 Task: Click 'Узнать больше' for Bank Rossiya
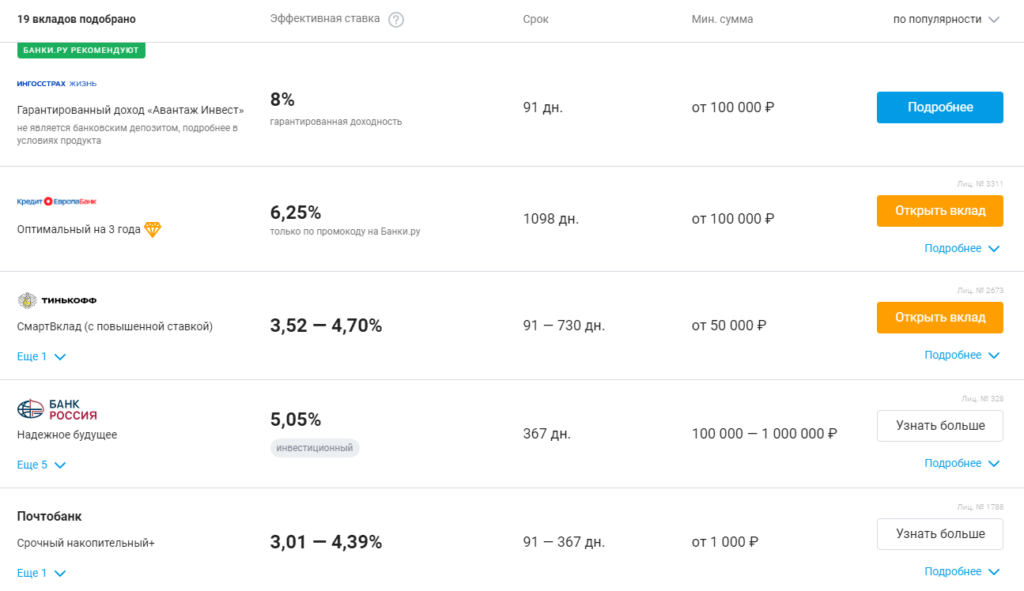[939, 425]
